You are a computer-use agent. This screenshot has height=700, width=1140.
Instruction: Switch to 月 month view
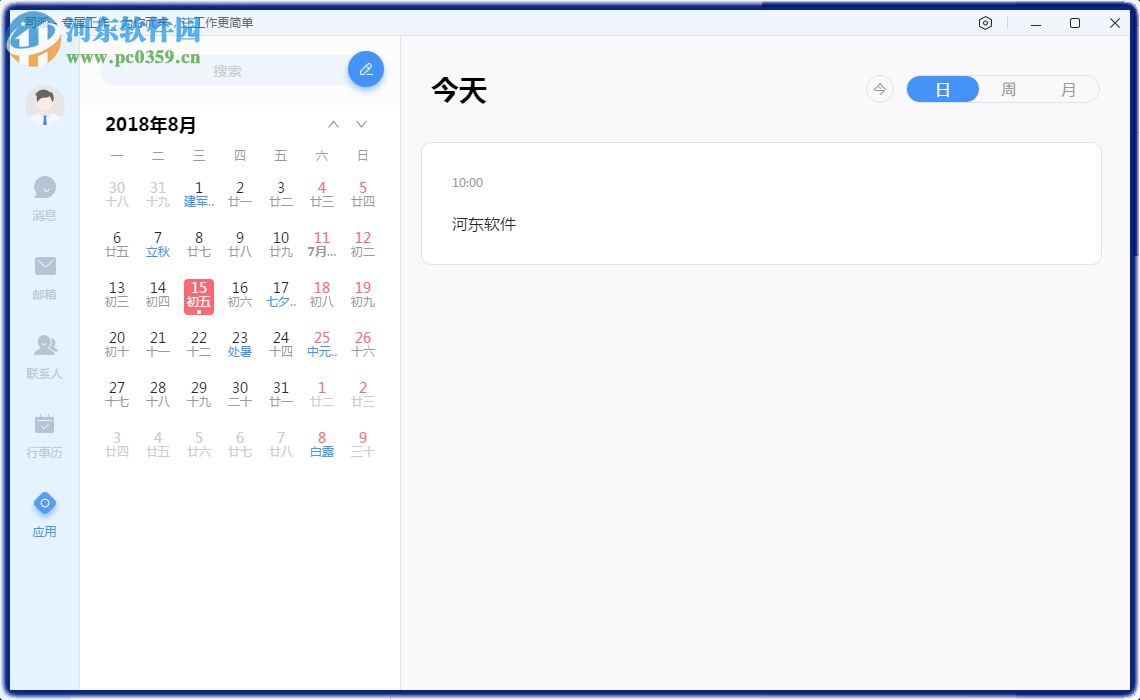pos(1070,89)
